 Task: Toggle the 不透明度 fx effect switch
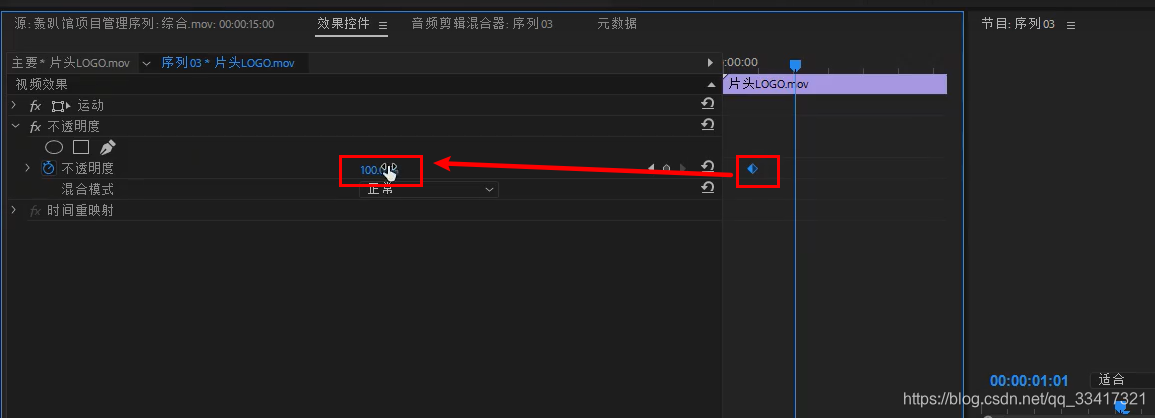click(x=35, y=127)
